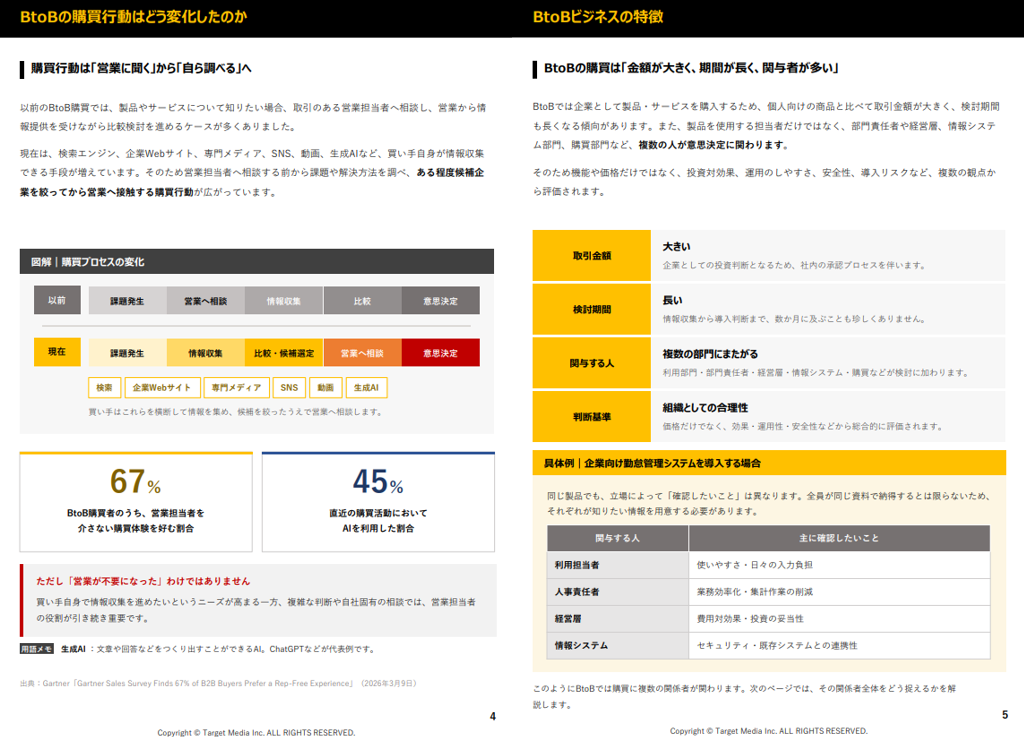1024x739 pixels.
Task: Click the title "BtoBの購買行動はどう変化したのか"
Action: point(133,17)
